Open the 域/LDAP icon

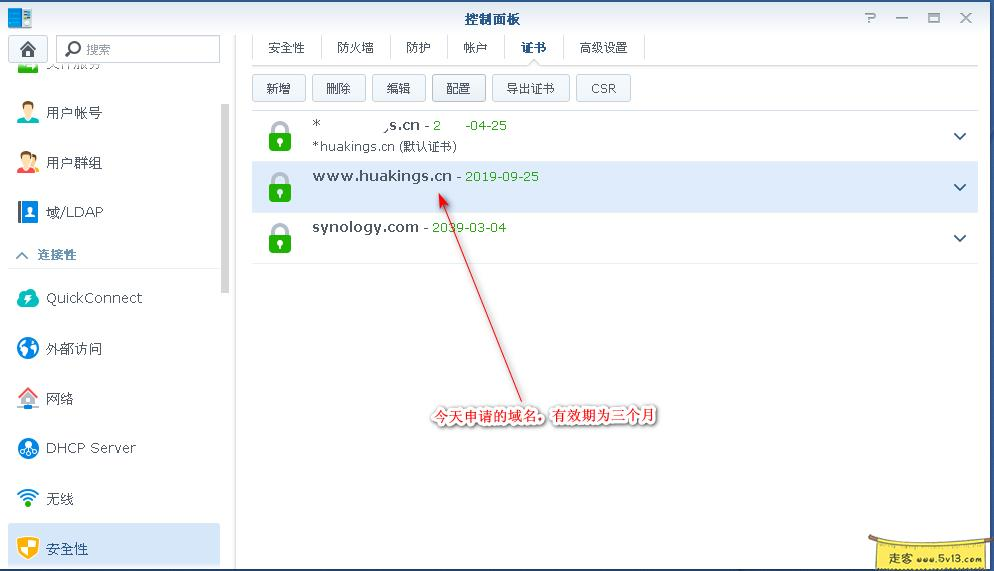pos(27,212)
